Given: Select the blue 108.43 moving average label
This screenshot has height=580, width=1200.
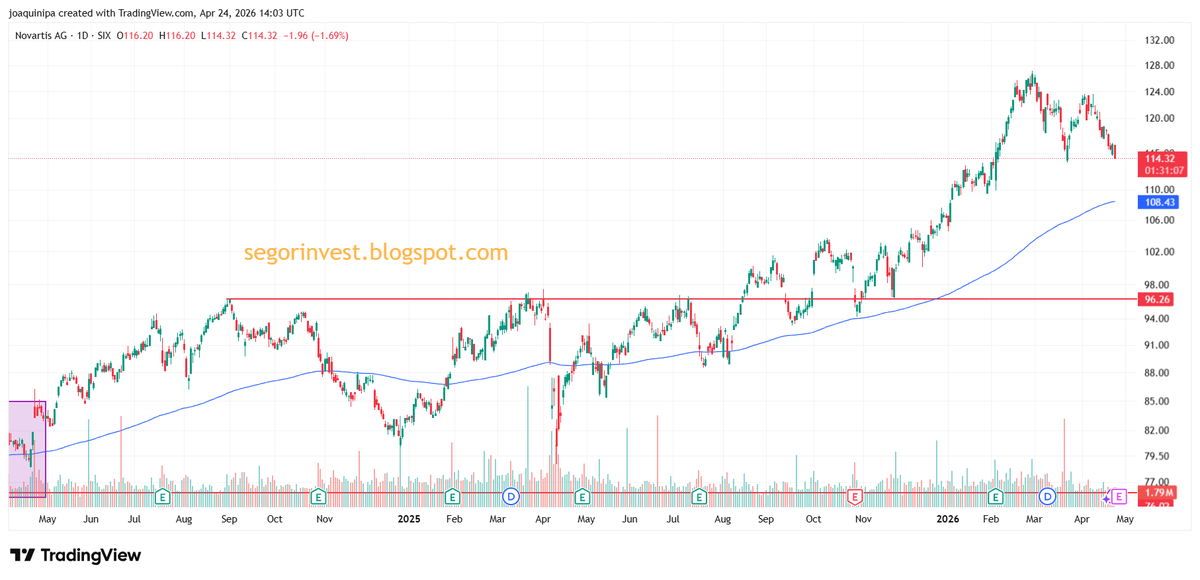Looking at the screenshot, I should pos(1158,202).
